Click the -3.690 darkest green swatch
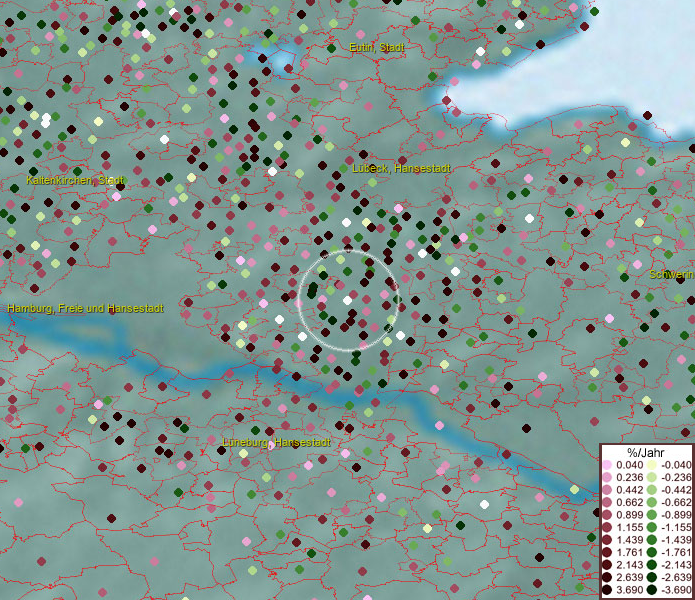The height and width of the screenshot is (600, 695). click(652, 590)
